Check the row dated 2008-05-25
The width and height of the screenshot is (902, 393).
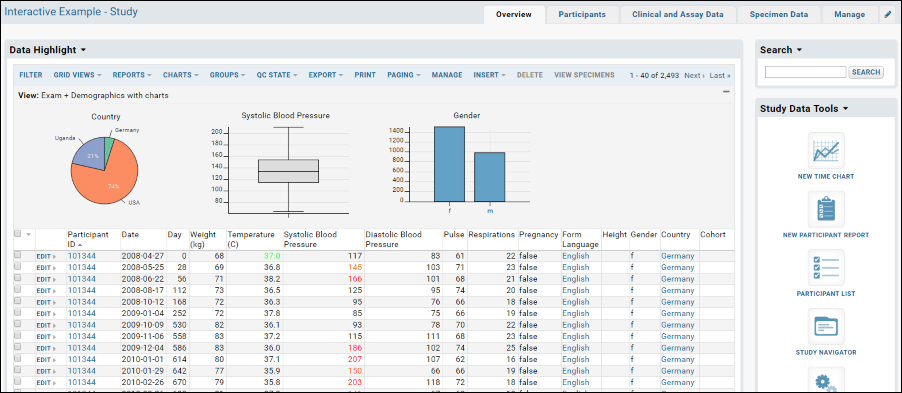(17, 266)
